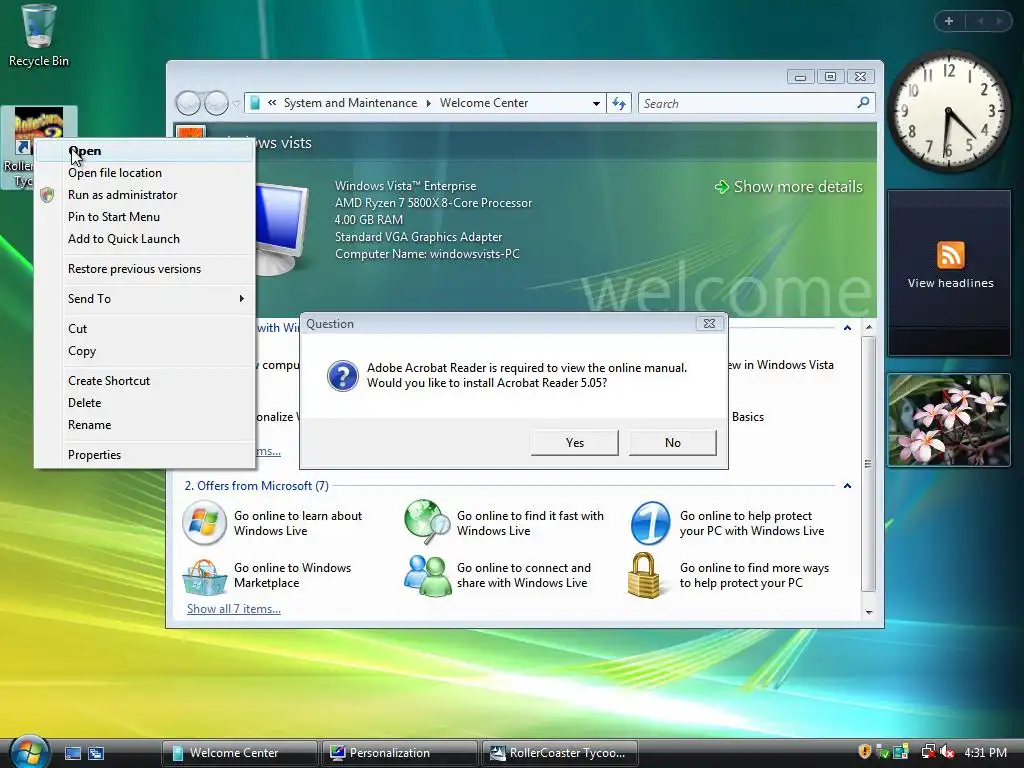1024x768 pixels.
Task: Click Yes to install Acrobat Reader
Action: point(575,443)
